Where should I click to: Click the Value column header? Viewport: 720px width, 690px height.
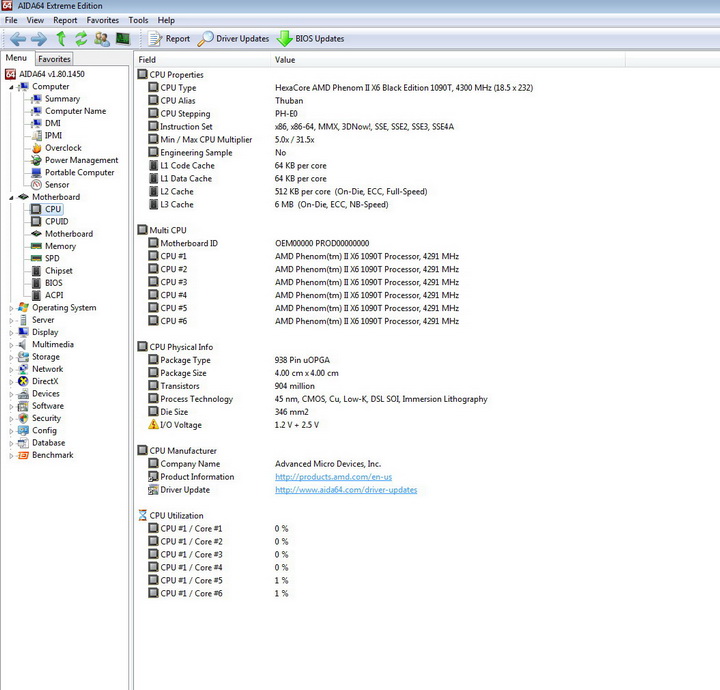(448, 60)
